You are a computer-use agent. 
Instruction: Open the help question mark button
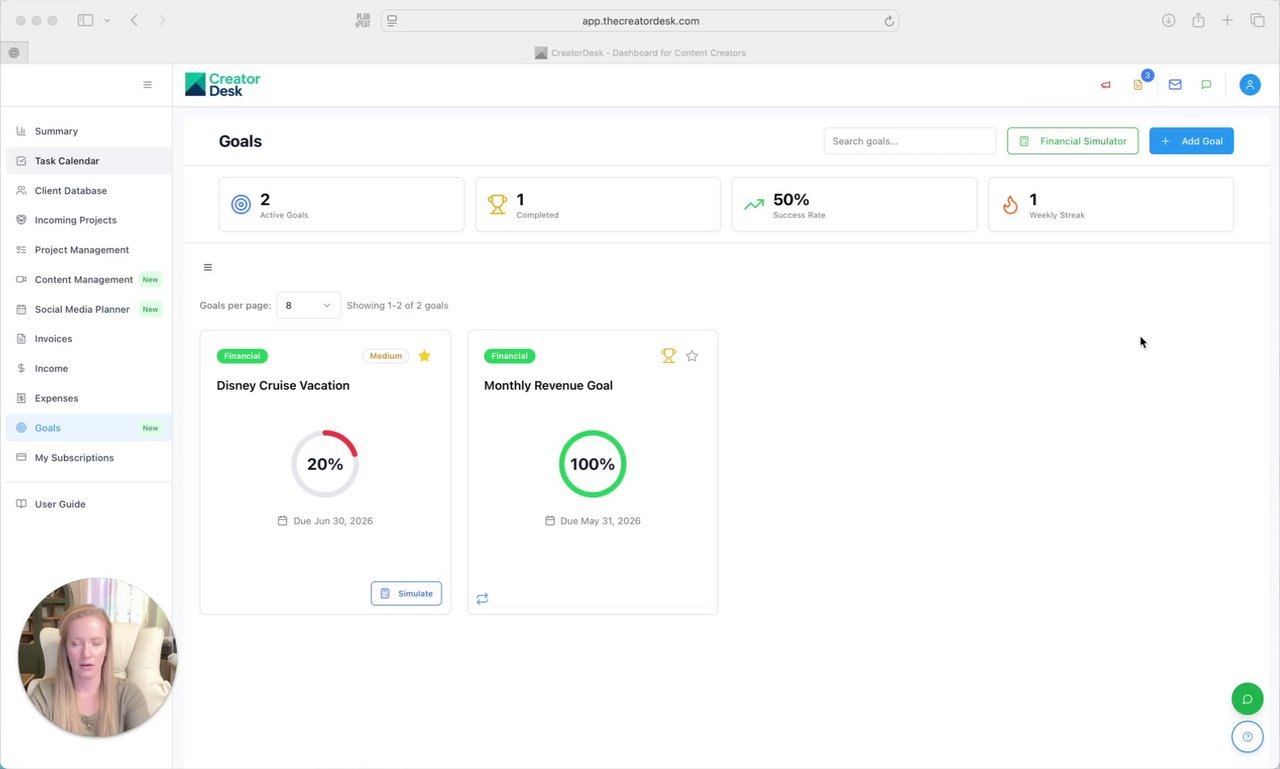1247,737
